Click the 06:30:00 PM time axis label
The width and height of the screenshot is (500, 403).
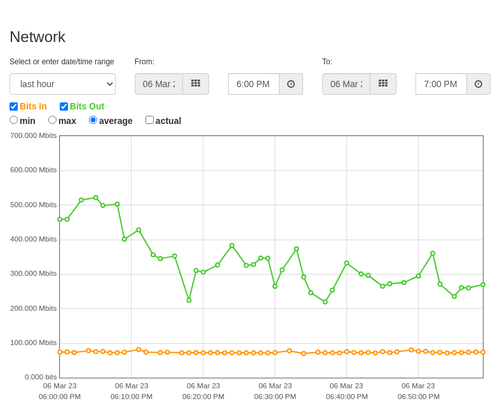(x=275, y=397)
